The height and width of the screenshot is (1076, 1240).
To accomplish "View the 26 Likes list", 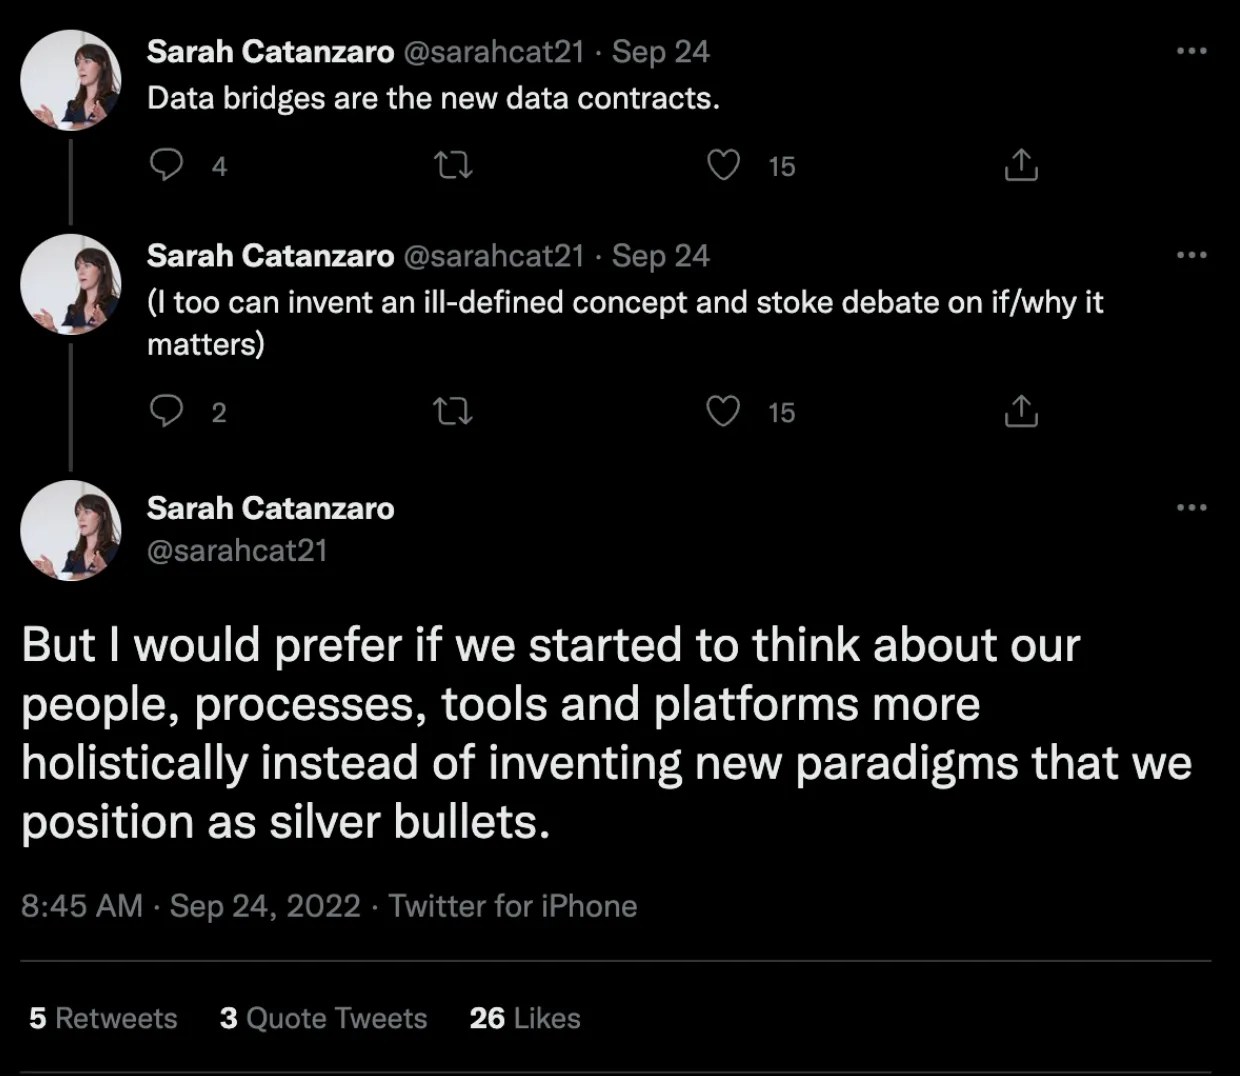I will coord(525,1018).
